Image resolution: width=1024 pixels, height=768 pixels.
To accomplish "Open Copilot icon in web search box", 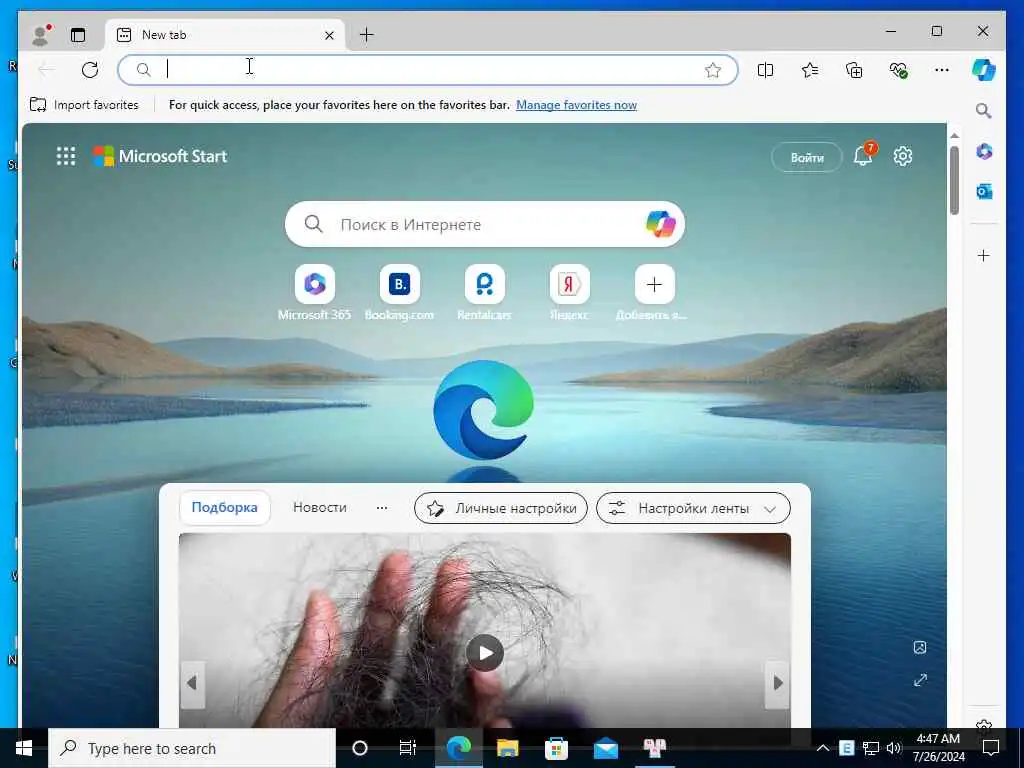I will tap(660, 224).
